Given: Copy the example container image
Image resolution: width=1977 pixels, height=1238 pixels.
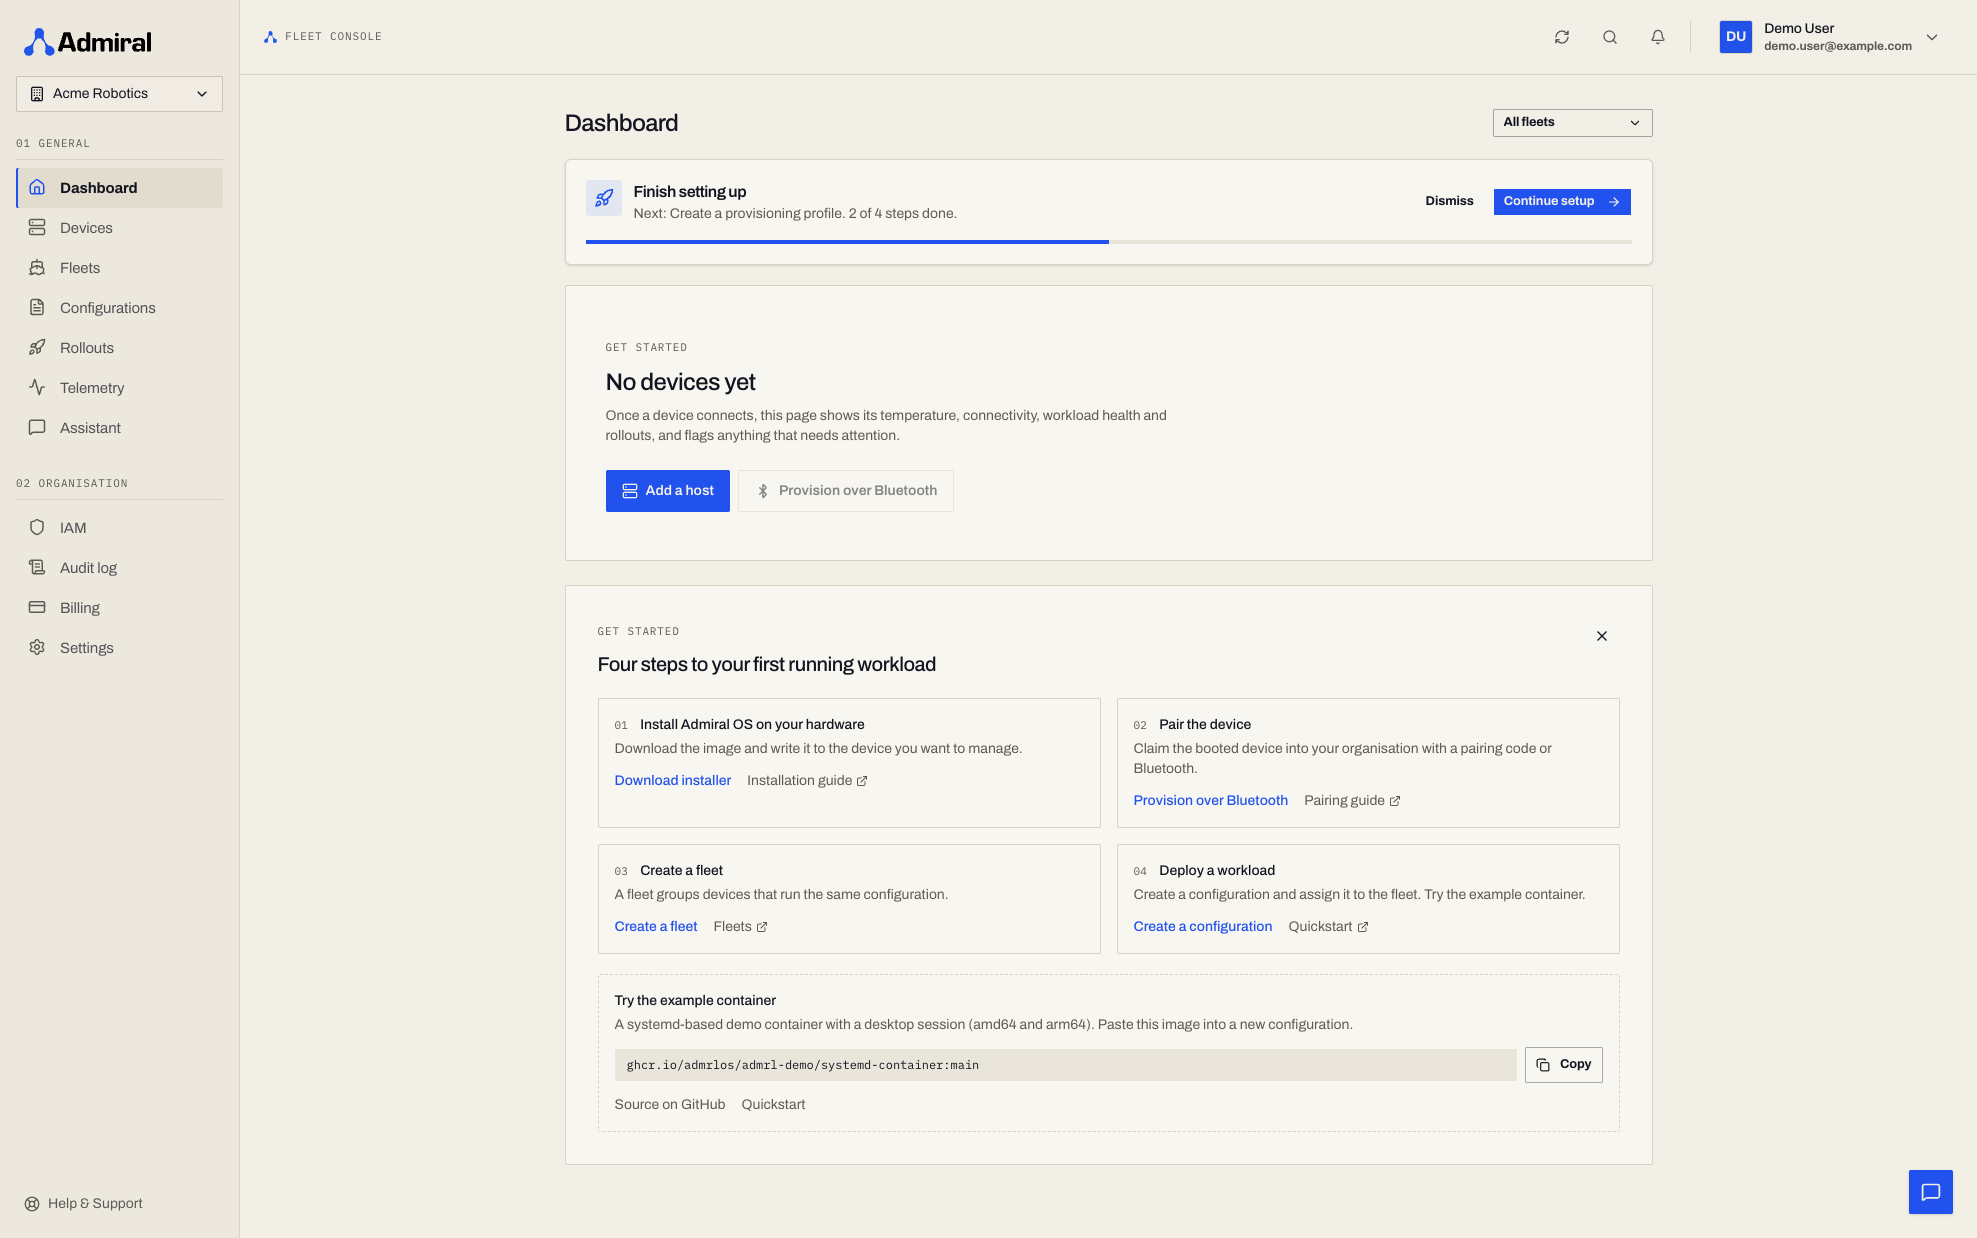Looking at the screenshot, I should 1563,1065.
